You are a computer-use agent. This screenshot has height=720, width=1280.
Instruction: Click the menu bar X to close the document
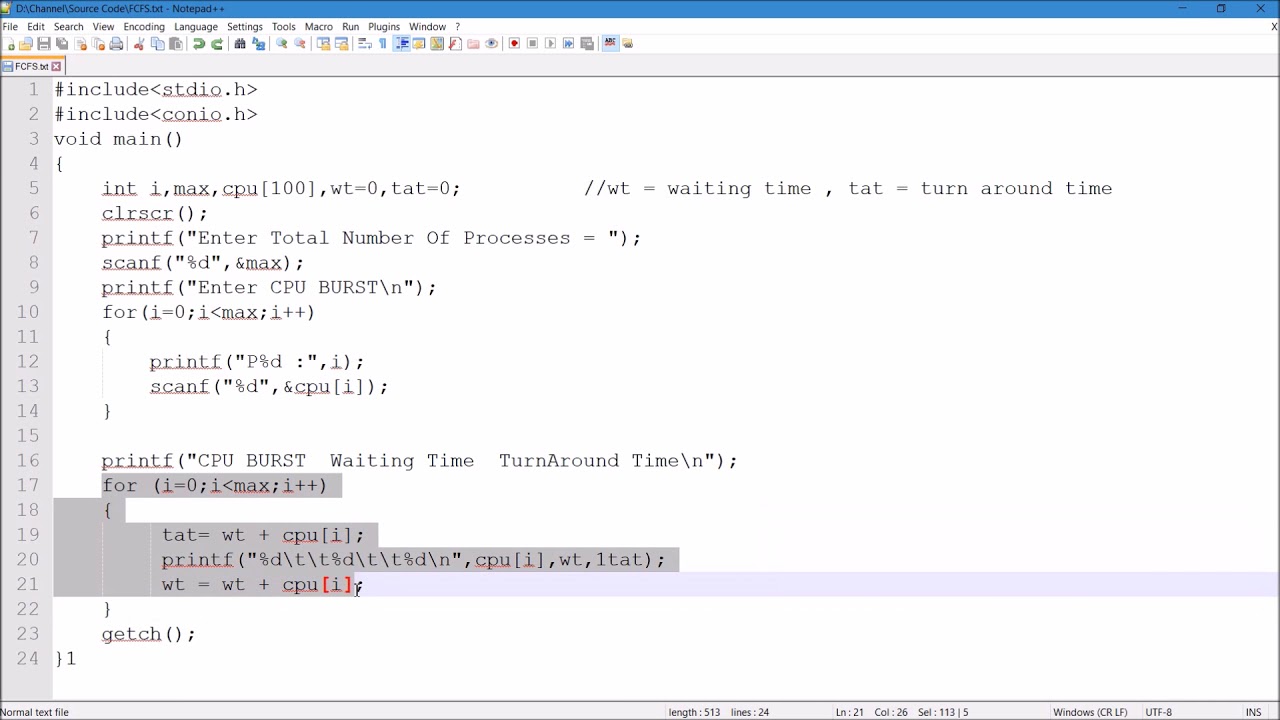(1273, 27)
